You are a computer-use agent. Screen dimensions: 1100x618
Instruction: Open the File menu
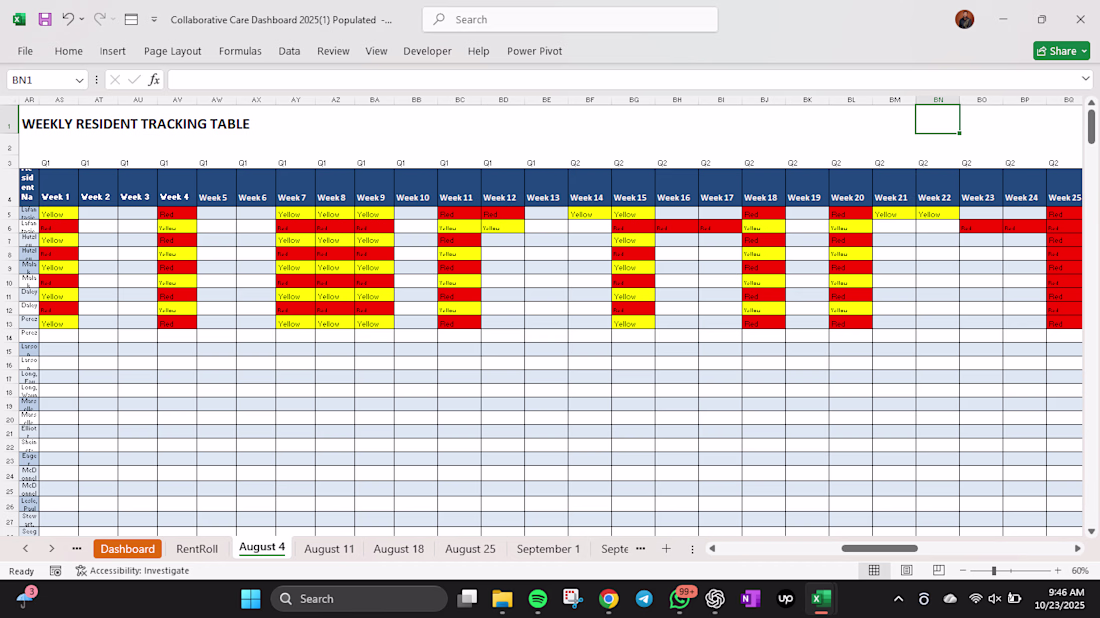click(x=25, y=51)
